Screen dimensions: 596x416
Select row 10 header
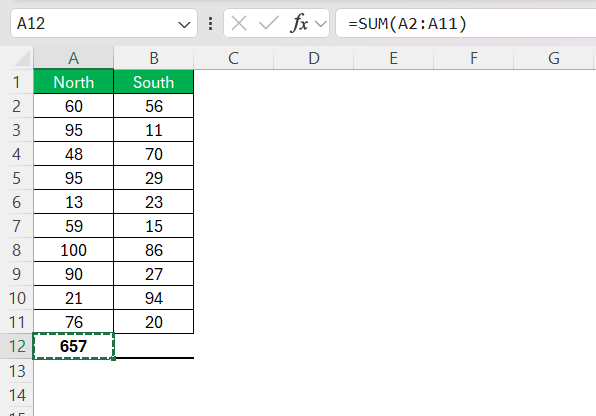click(x=16, y=298)
